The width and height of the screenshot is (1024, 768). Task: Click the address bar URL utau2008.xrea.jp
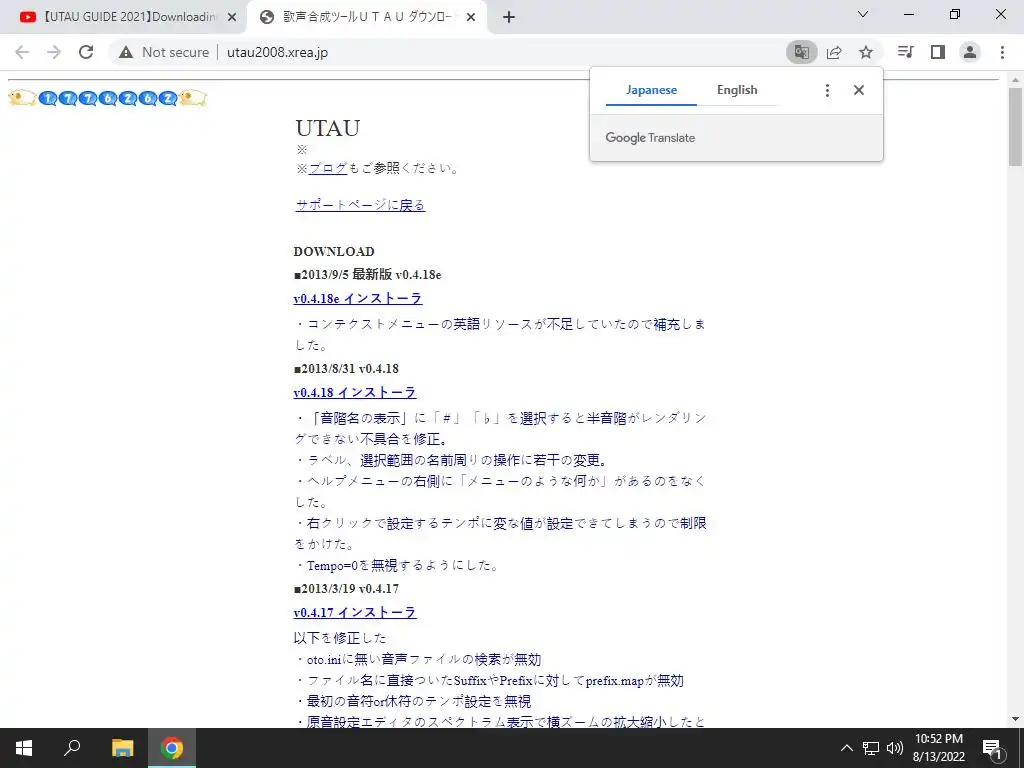[278, 52]
